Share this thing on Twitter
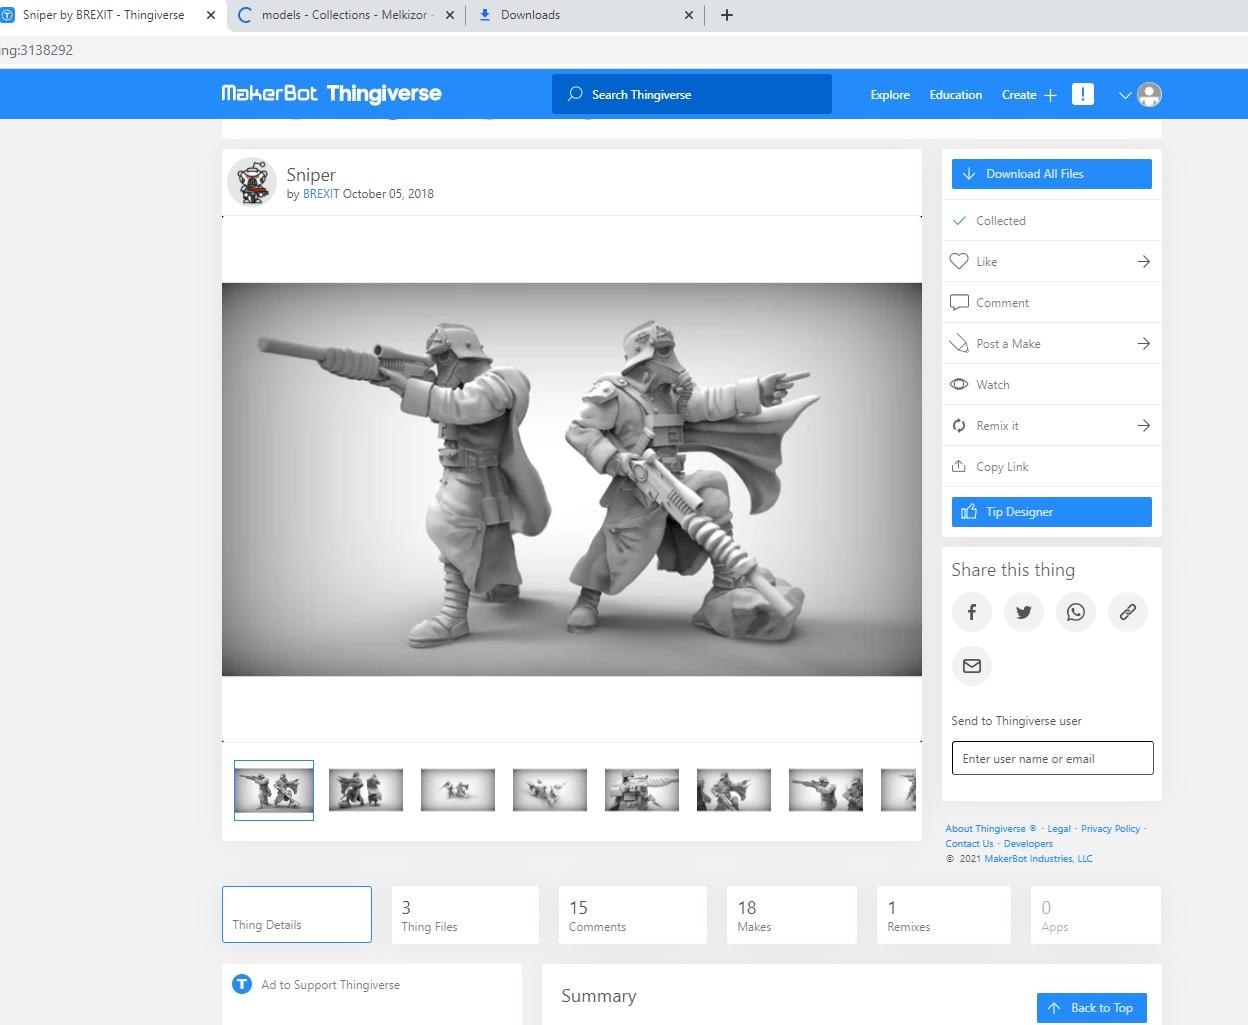This screenshot has height=1025, width=1248. tap(1023, 612)
